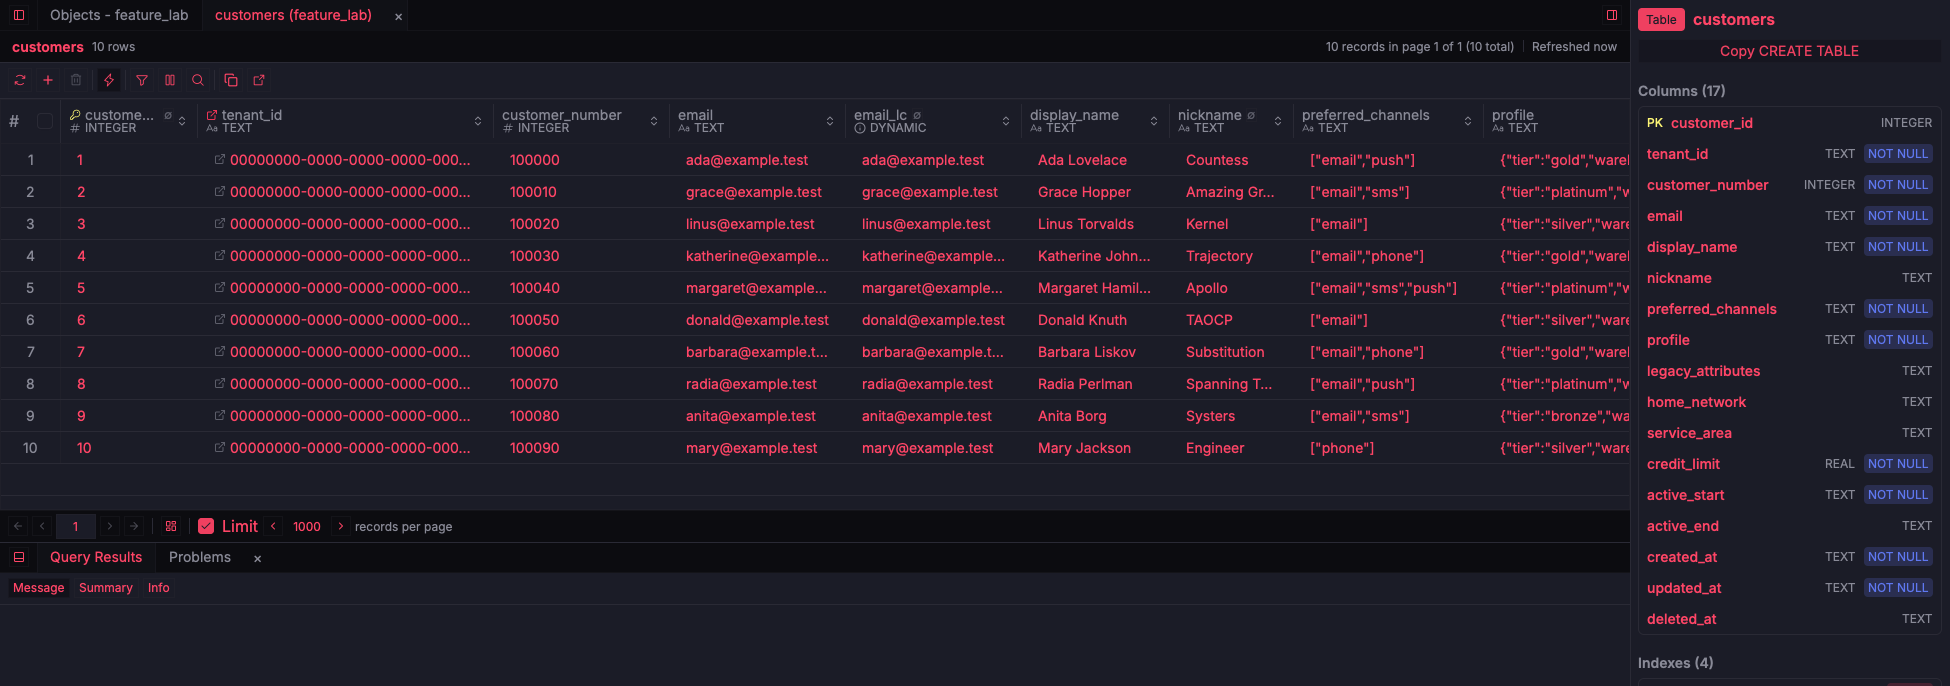
Task: Sort by display_name column arrows
Action: click(1154, 121)
